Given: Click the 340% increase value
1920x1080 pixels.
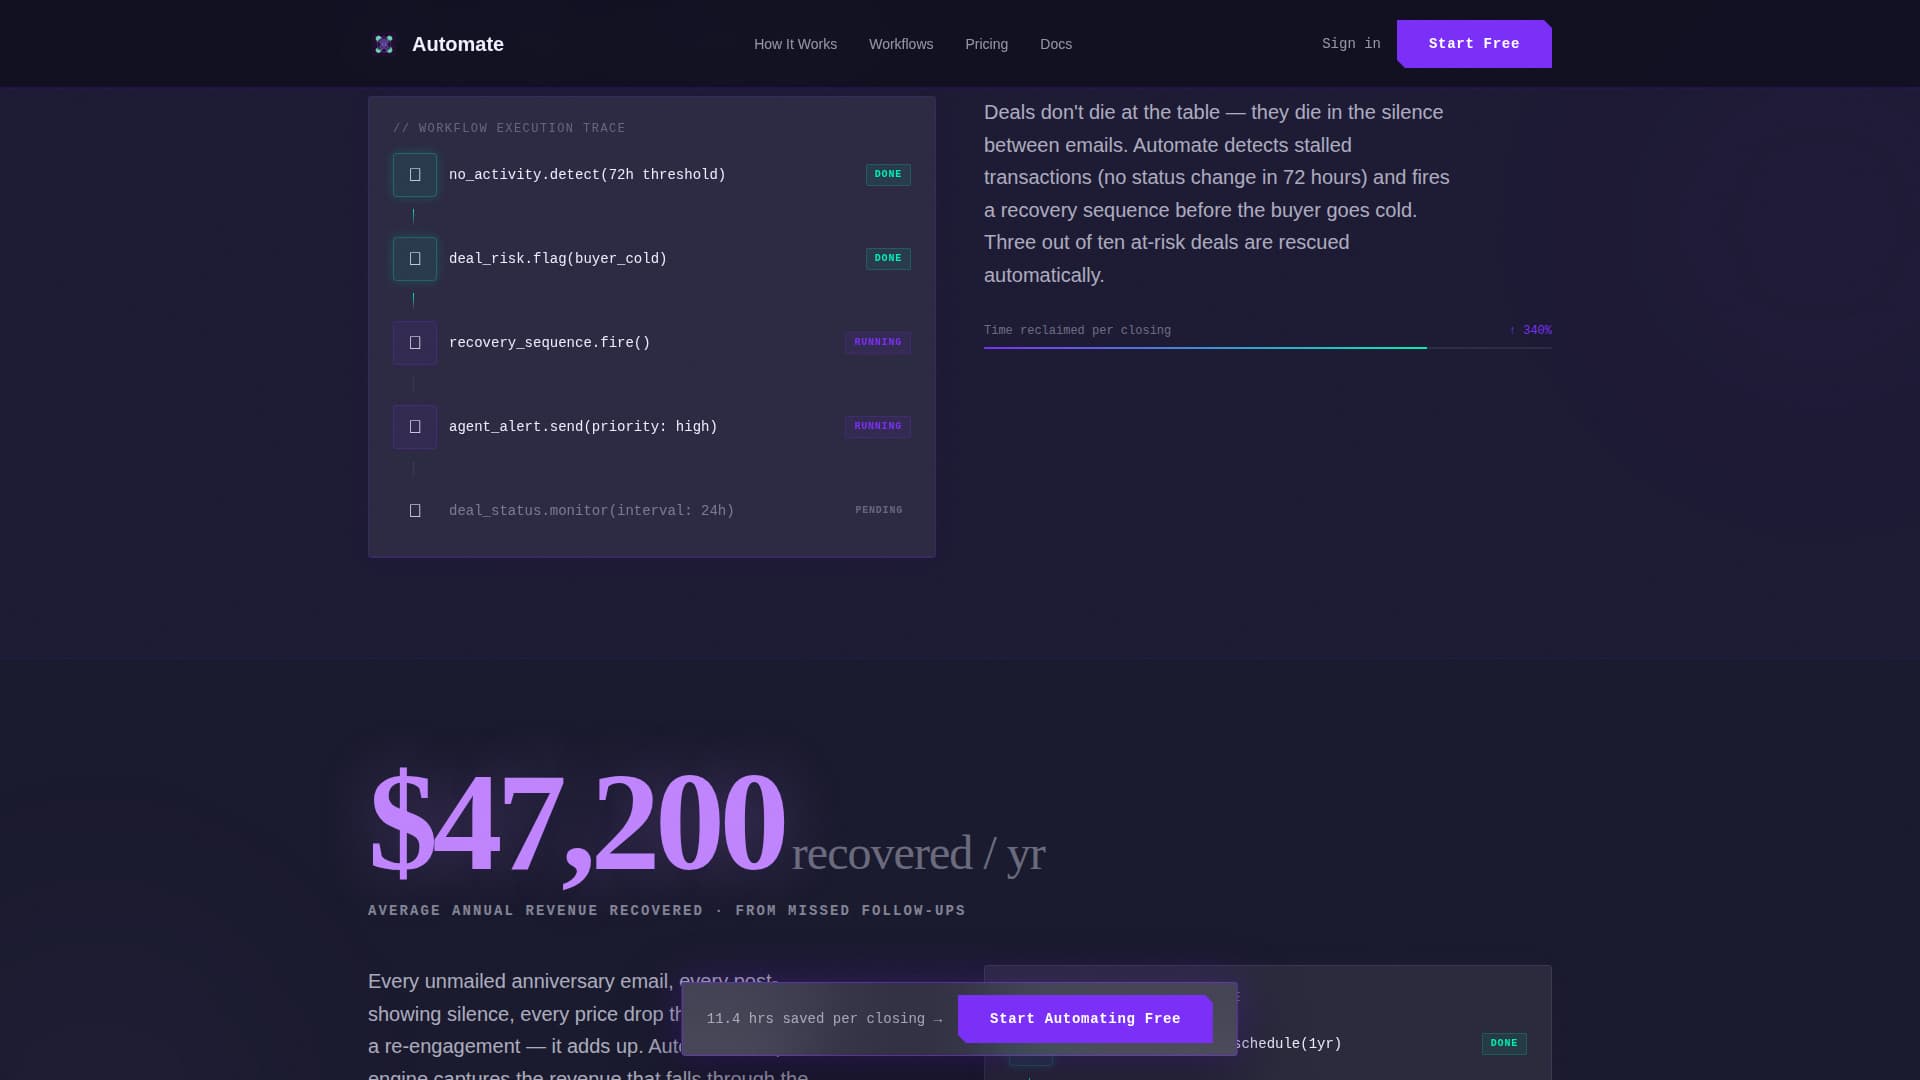Looking at the screenshot, I should point(1531,330).
